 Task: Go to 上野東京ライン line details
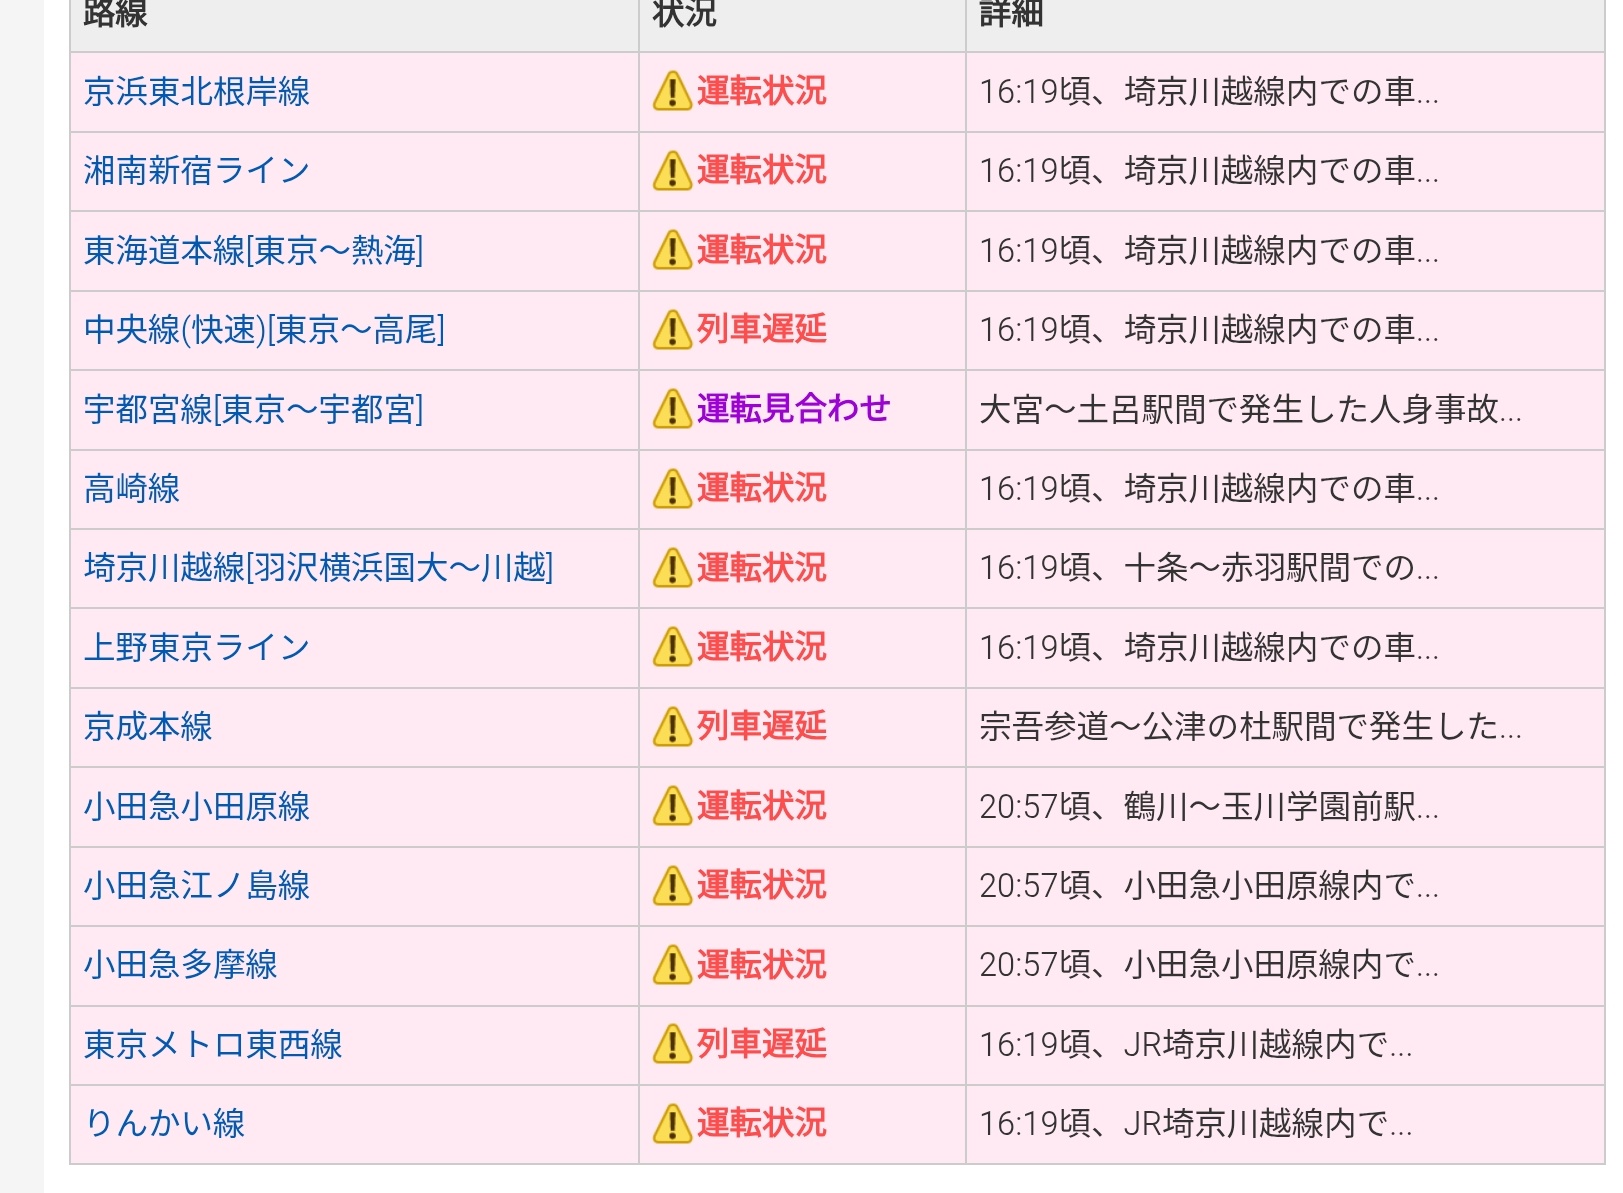tap(197, 648)
